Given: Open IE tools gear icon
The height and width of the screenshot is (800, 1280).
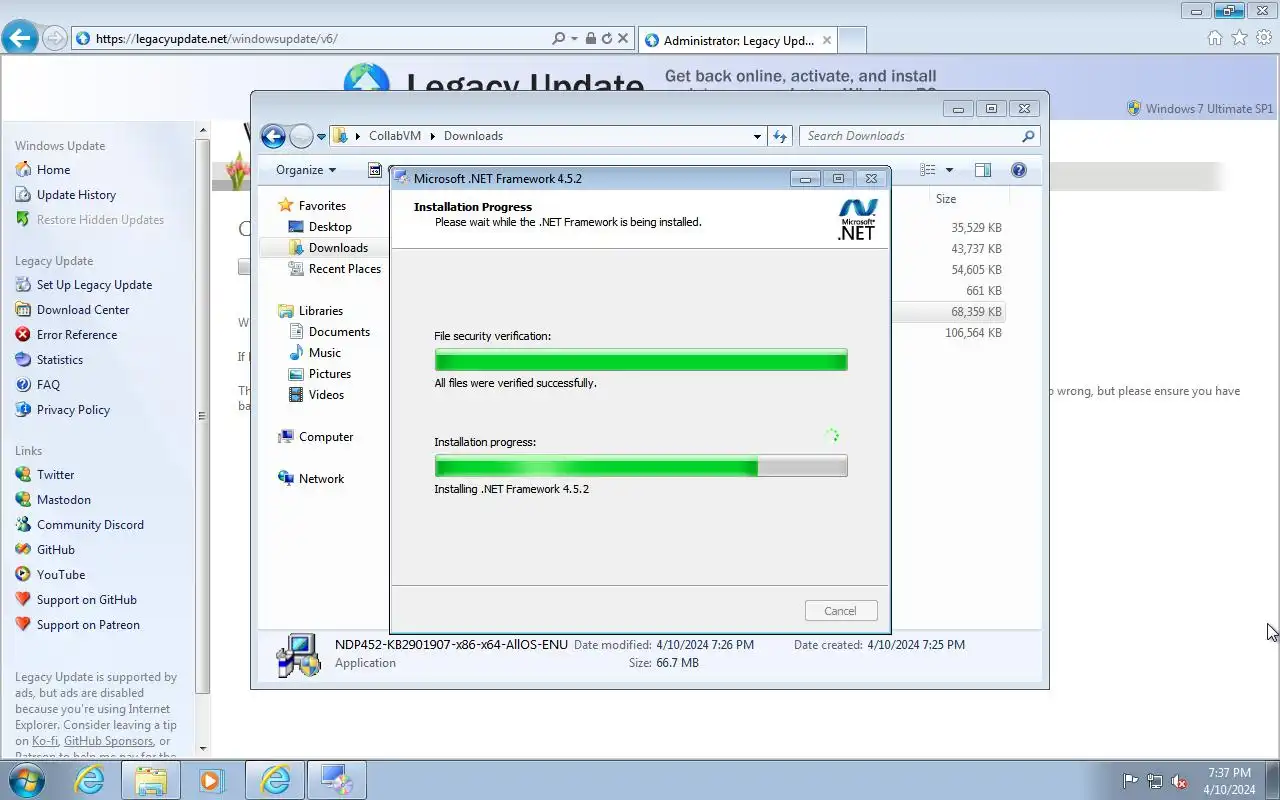Looking at the screenshot, I should 1264,38.
